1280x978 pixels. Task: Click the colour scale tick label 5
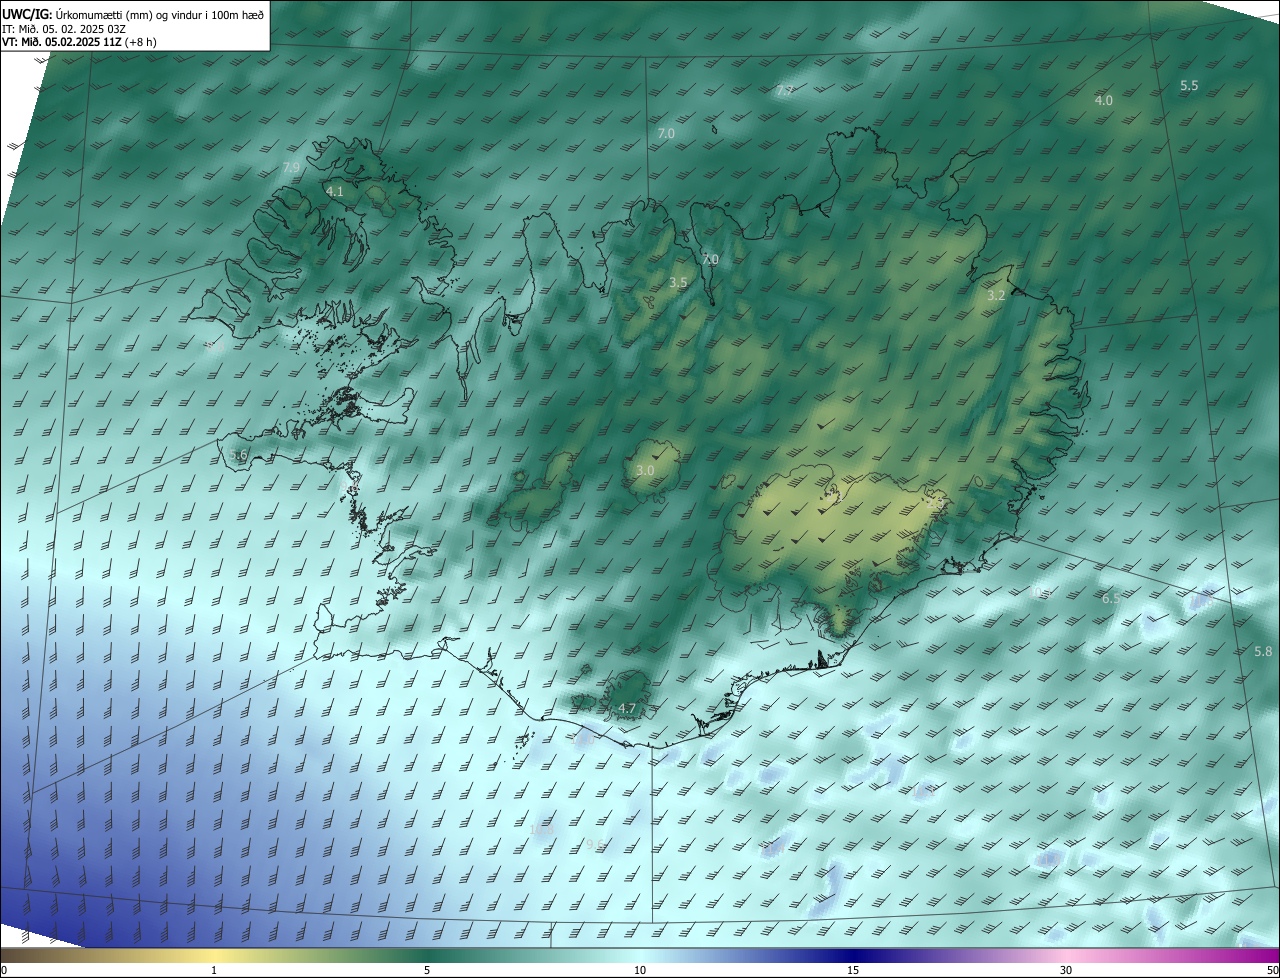tap(427, 970)
